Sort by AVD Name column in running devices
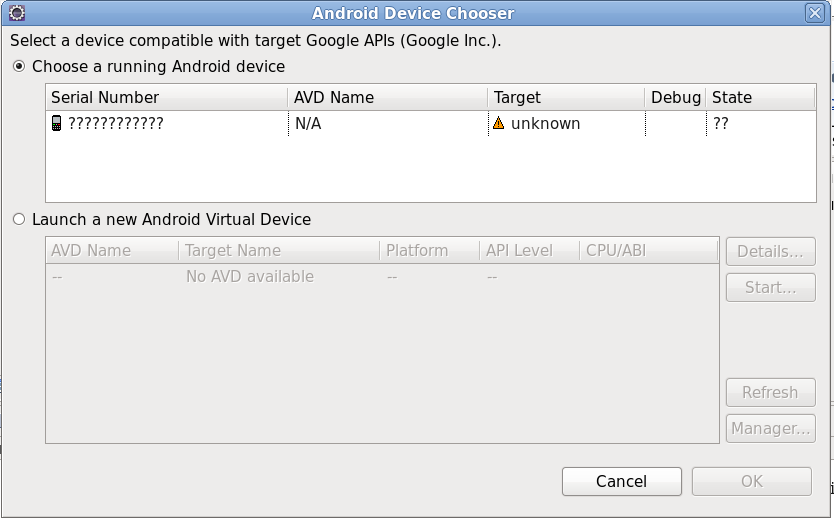 388,97
